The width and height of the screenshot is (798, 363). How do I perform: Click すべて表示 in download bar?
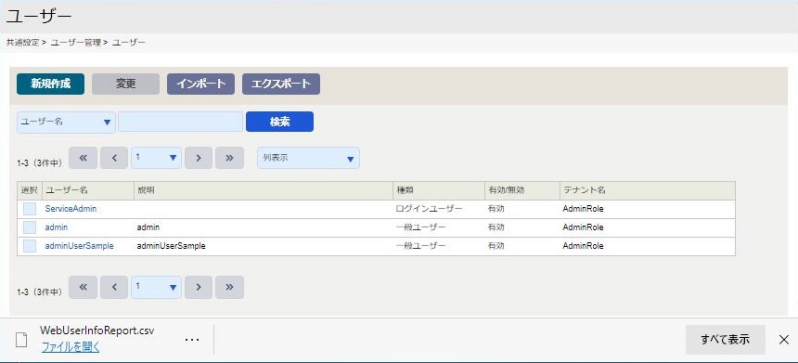coord(725,340)
